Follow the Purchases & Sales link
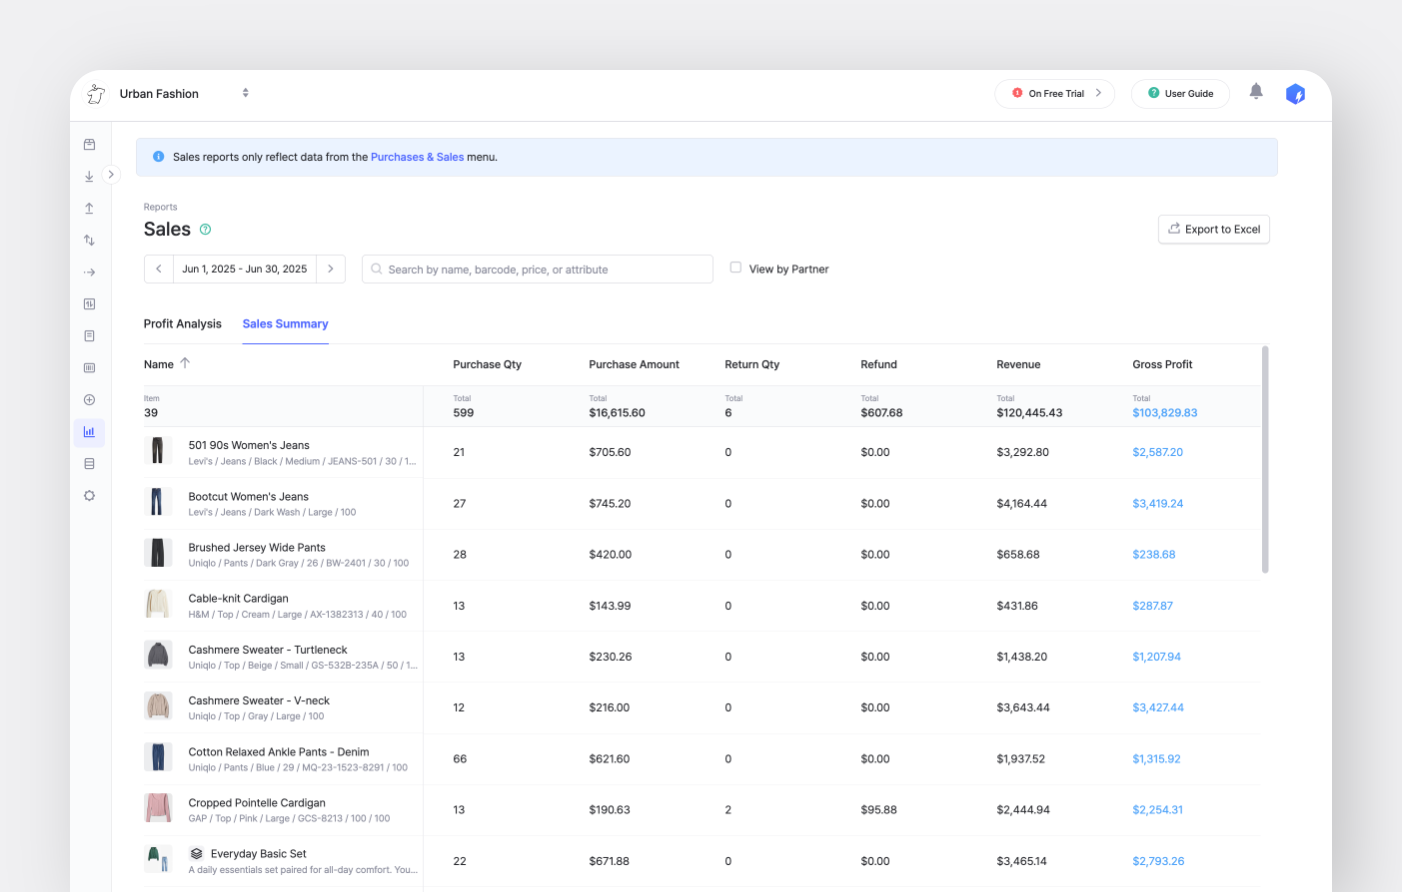1402x892 pixels. pyautogui.click(x=417, y=157)
